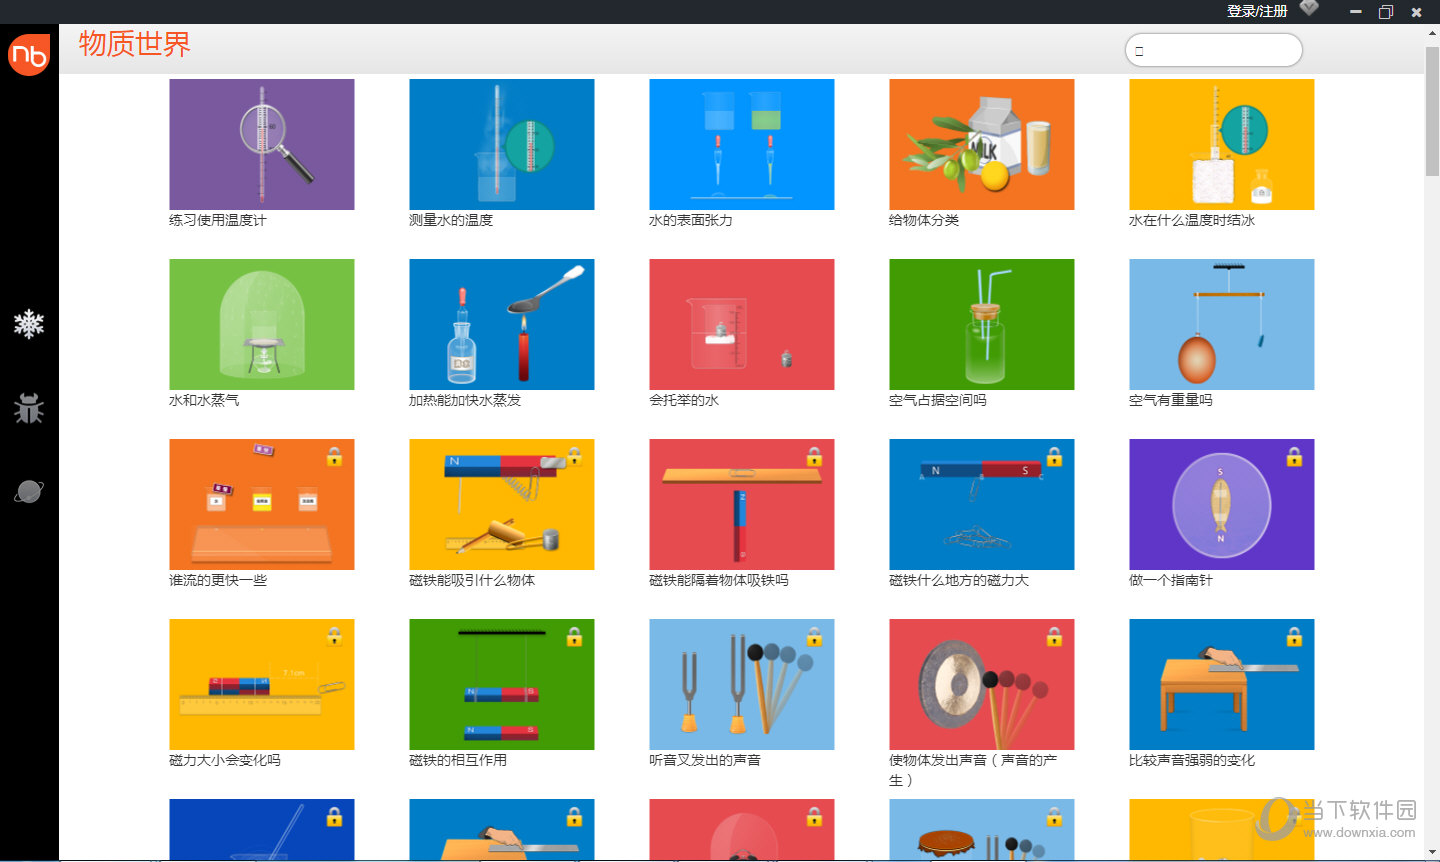Click the vertical scrollbar thumb
Screen dimensions: 1440x862
pyautogui.click(x=1432, y=110)
